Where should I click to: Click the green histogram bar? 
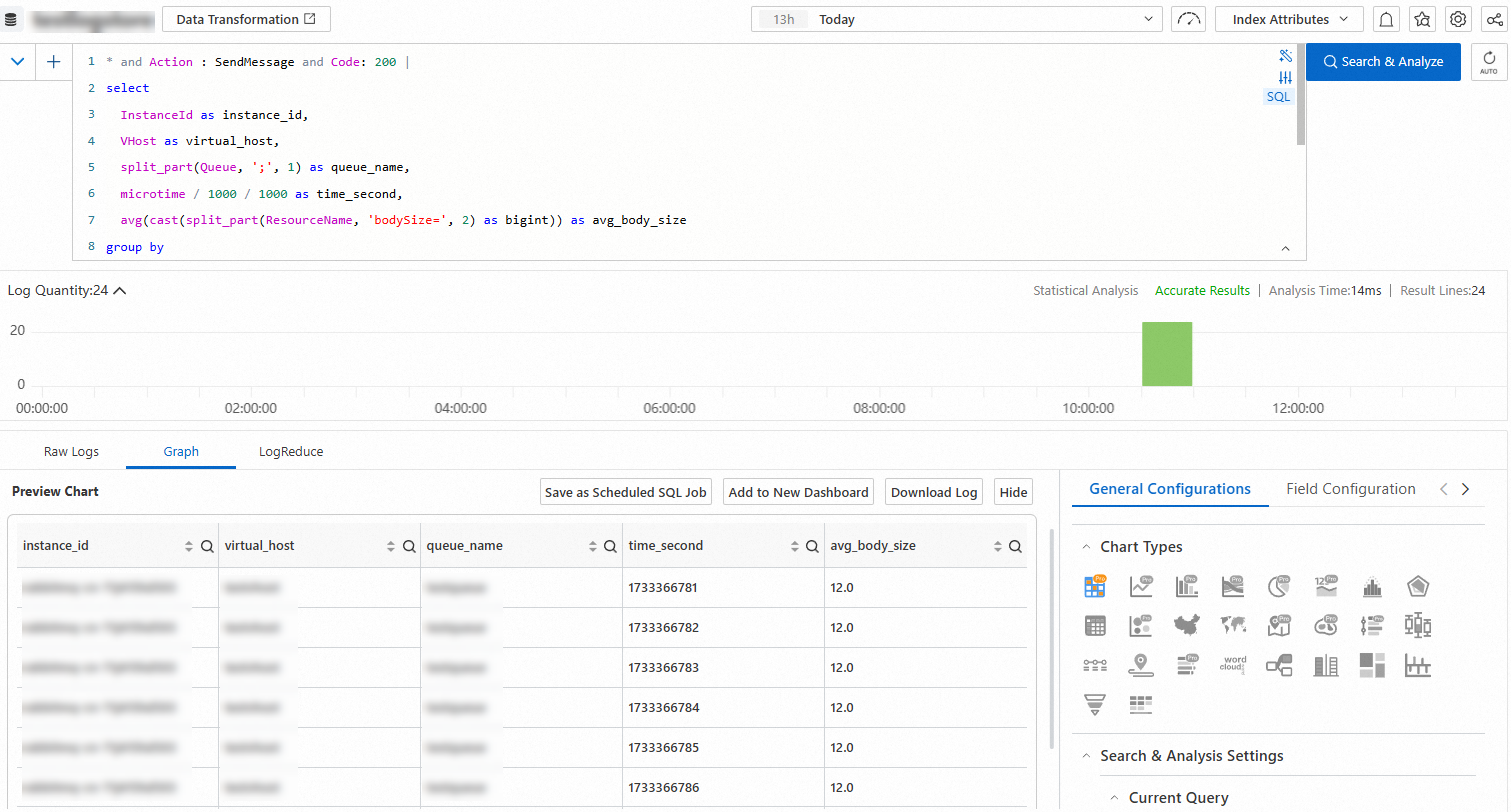pos(1167,354)
